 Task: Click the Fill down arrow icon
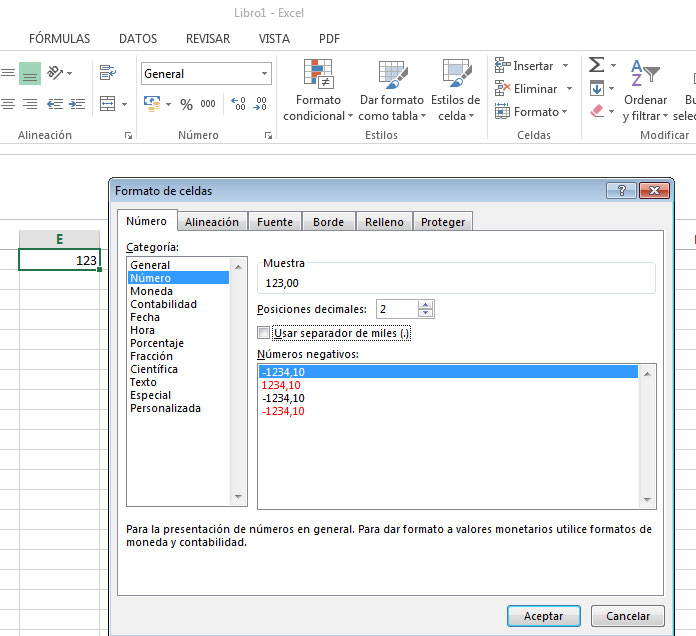click(597, 88)
